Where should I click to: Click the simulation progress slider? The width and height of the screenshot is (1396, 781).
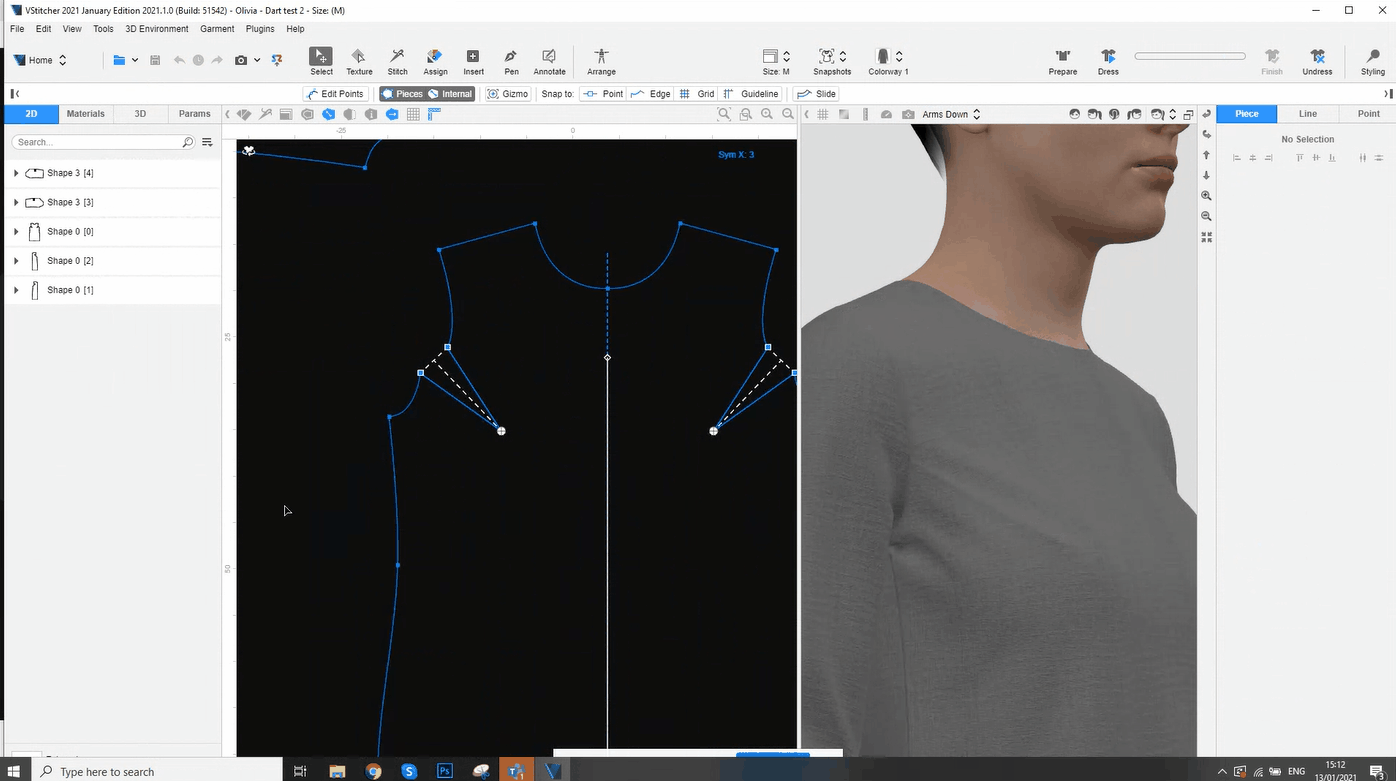(1190, 56)
